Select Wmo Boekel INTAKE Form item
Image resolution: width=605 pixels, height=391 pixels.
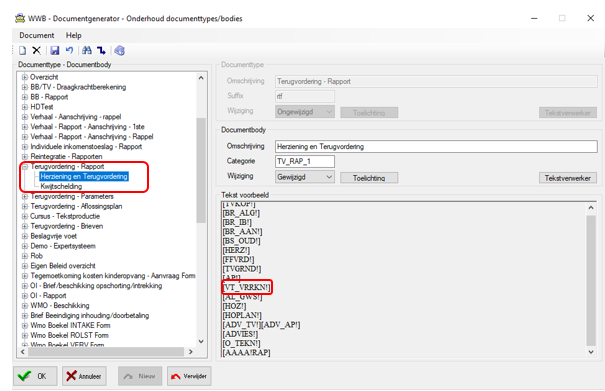(x=70, y=325)
